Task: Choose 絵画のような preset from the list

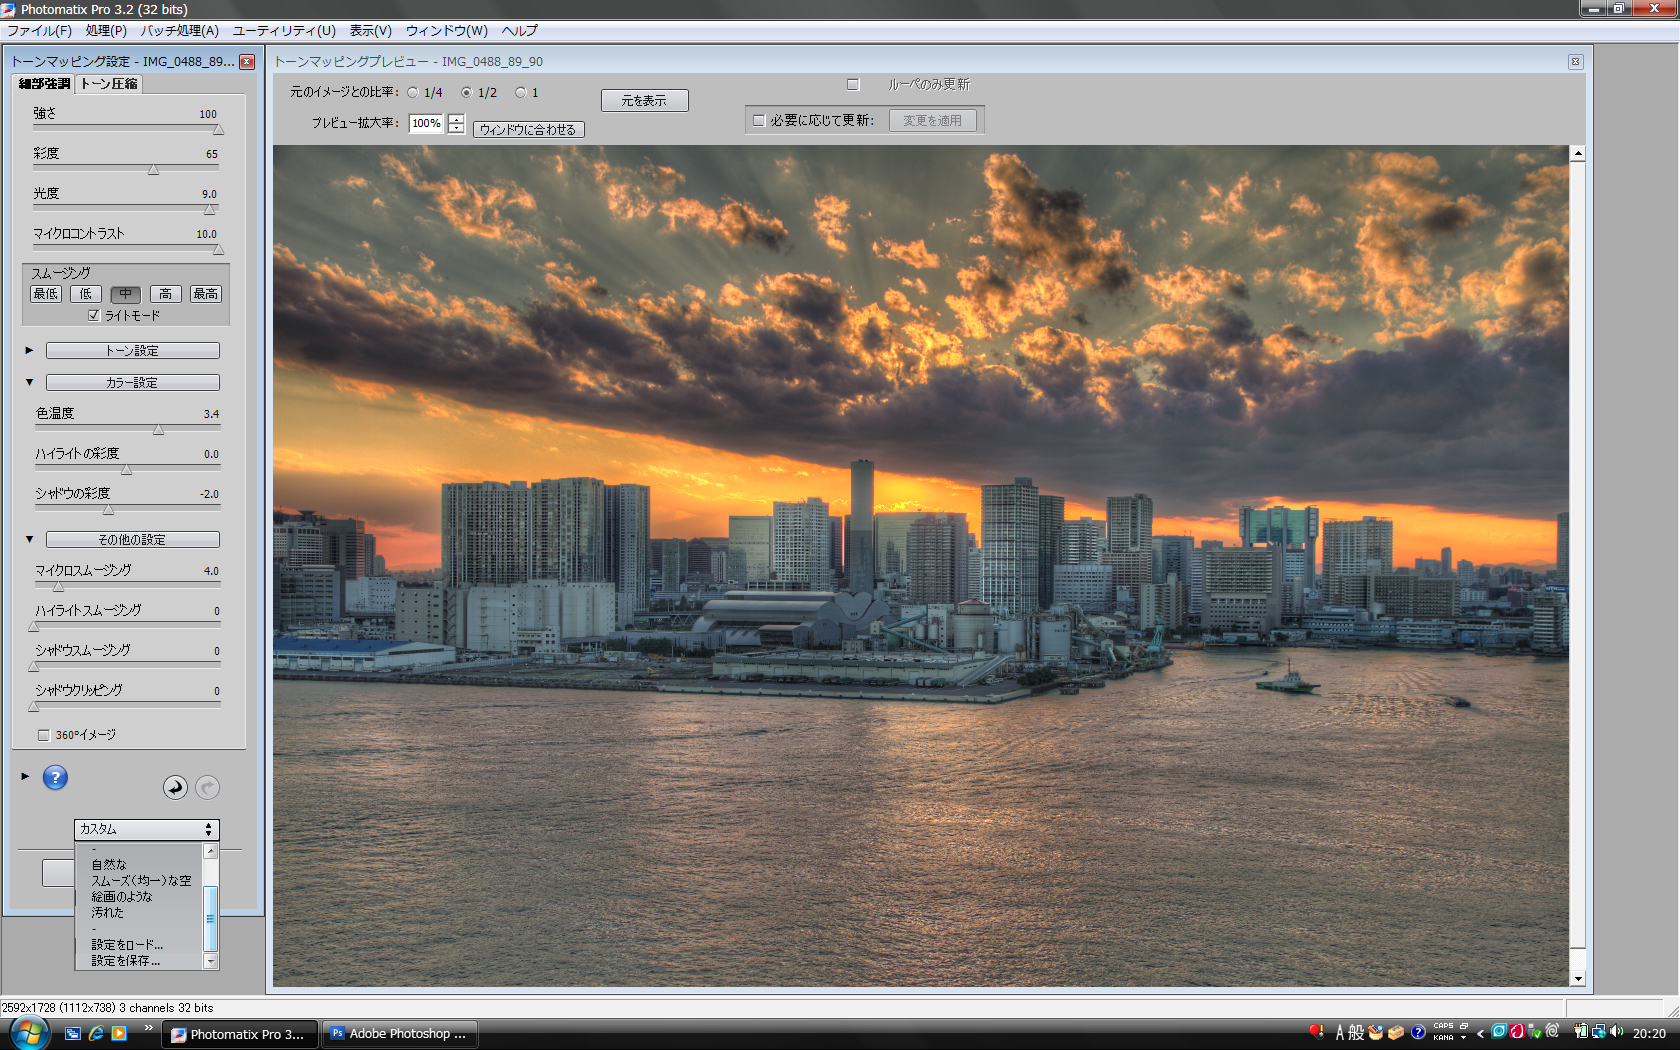Action: point(122,897)
